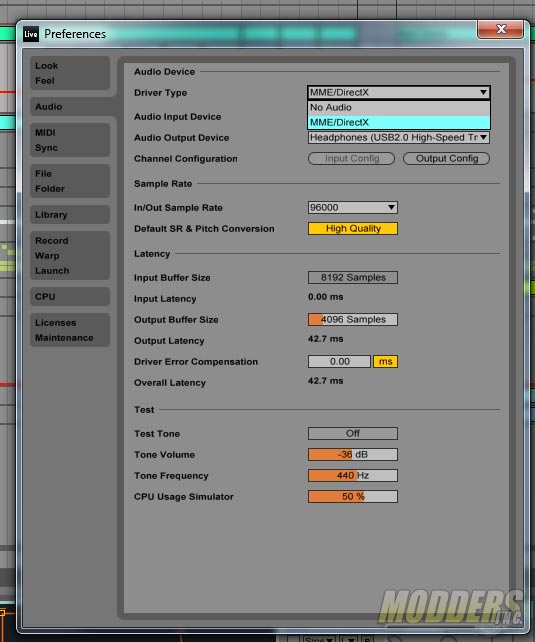Choose MME/DirectX from driver list

pos(399,122)
